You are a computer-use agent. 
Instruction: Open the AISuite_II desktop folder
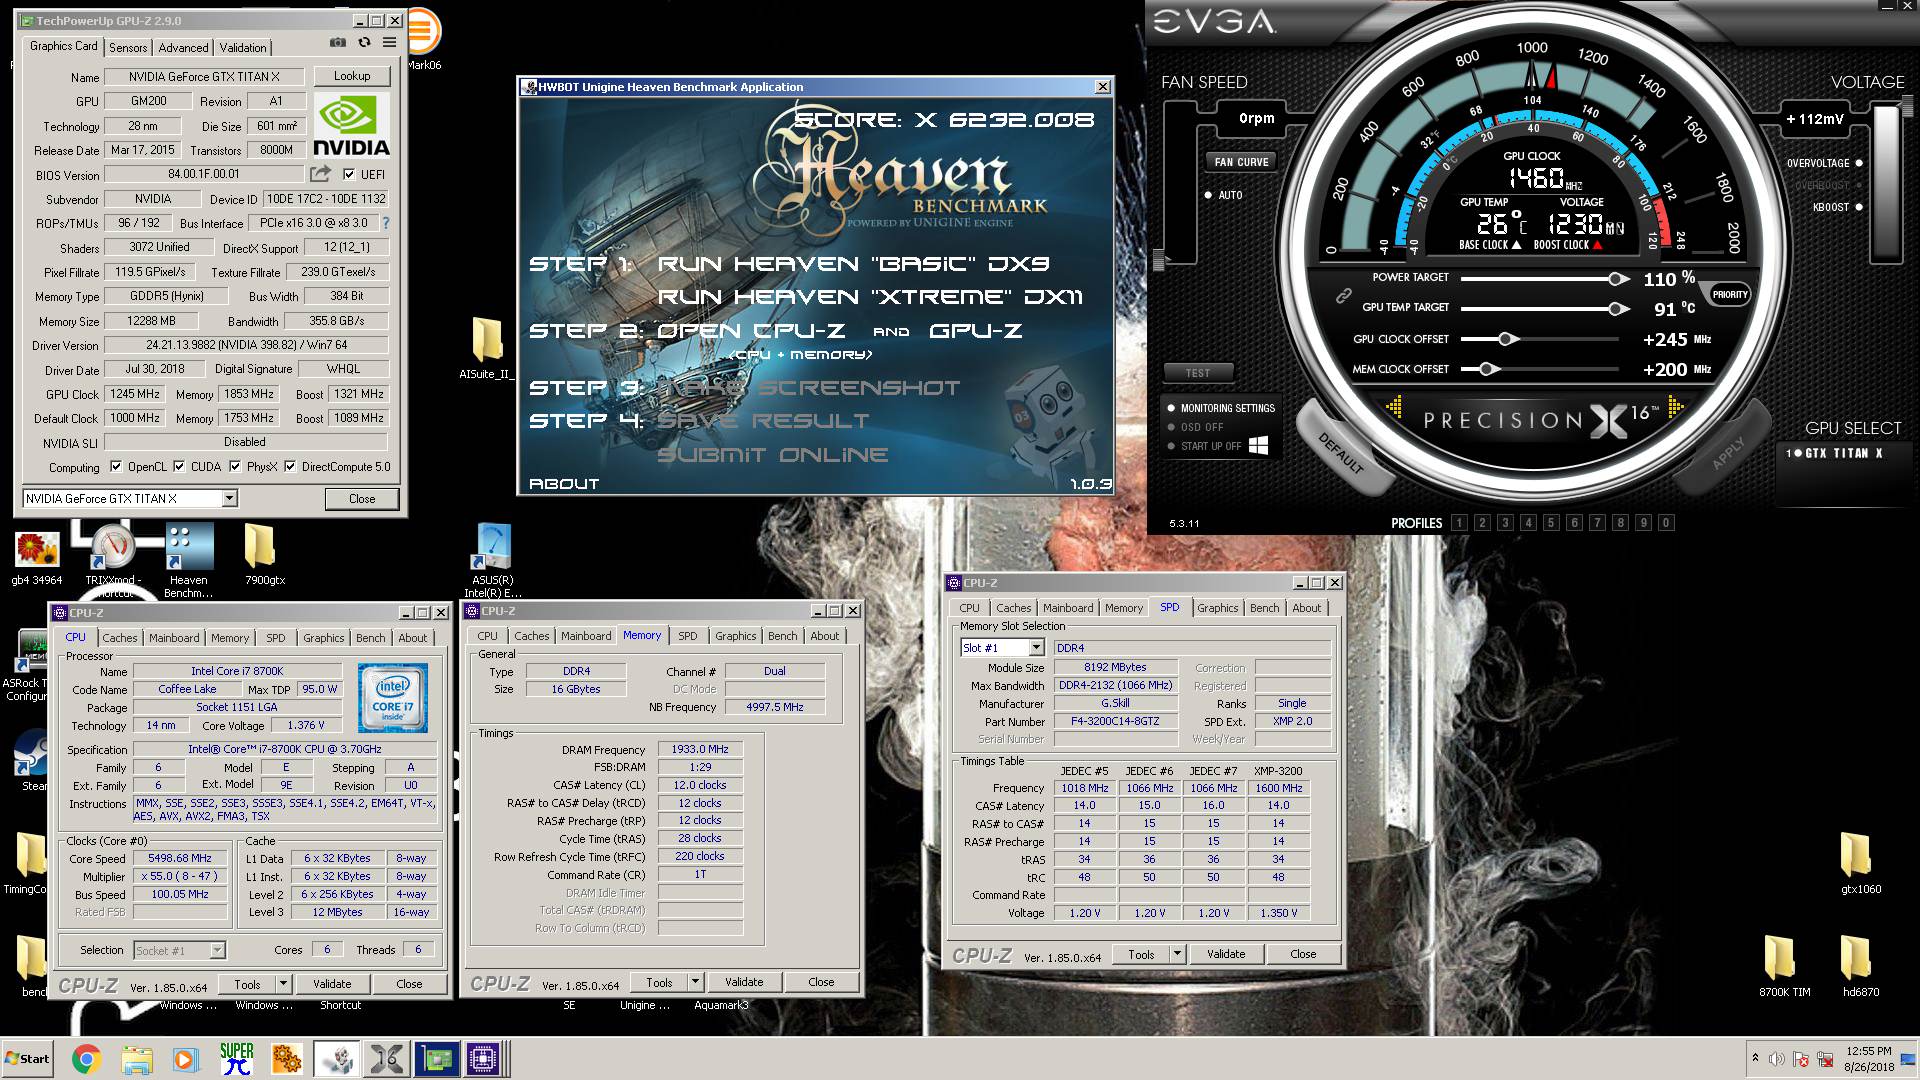[485, 349]
